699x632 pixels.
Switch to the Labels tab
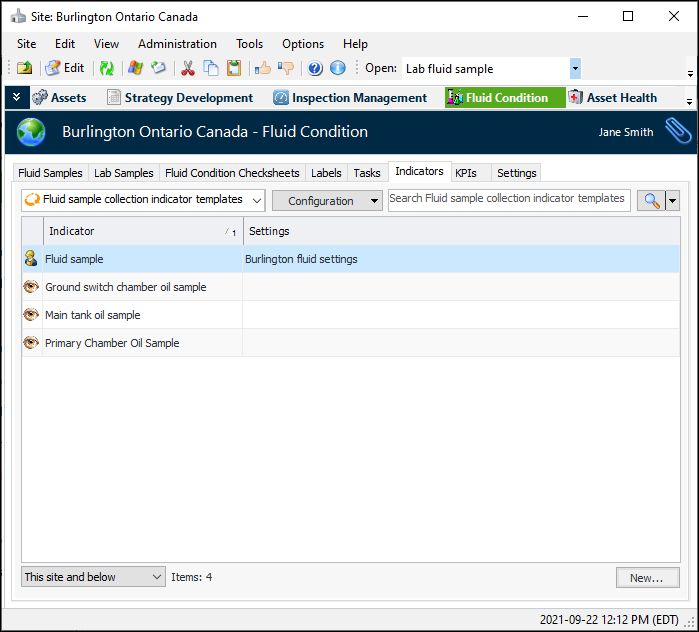[326, 173]
